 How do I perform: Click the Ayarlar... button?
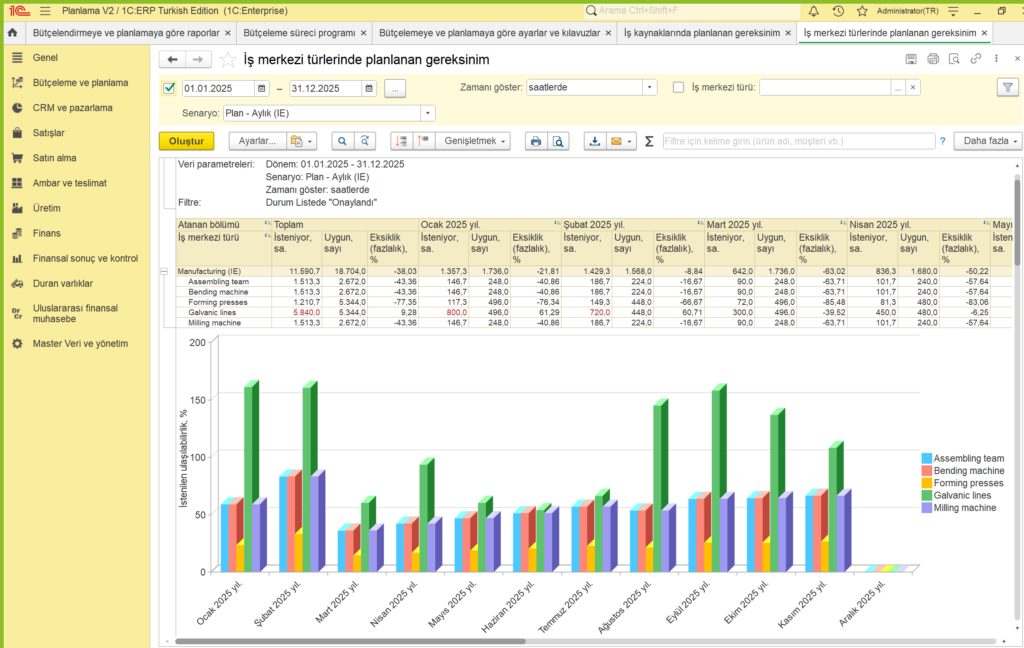pos(256,141)
